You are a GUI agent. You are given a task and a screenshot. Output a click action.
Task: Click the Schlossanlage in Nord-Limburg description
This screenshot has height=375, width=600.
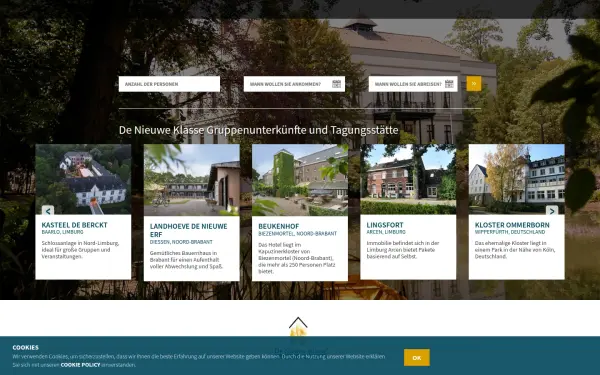click(x=80, y=249)
